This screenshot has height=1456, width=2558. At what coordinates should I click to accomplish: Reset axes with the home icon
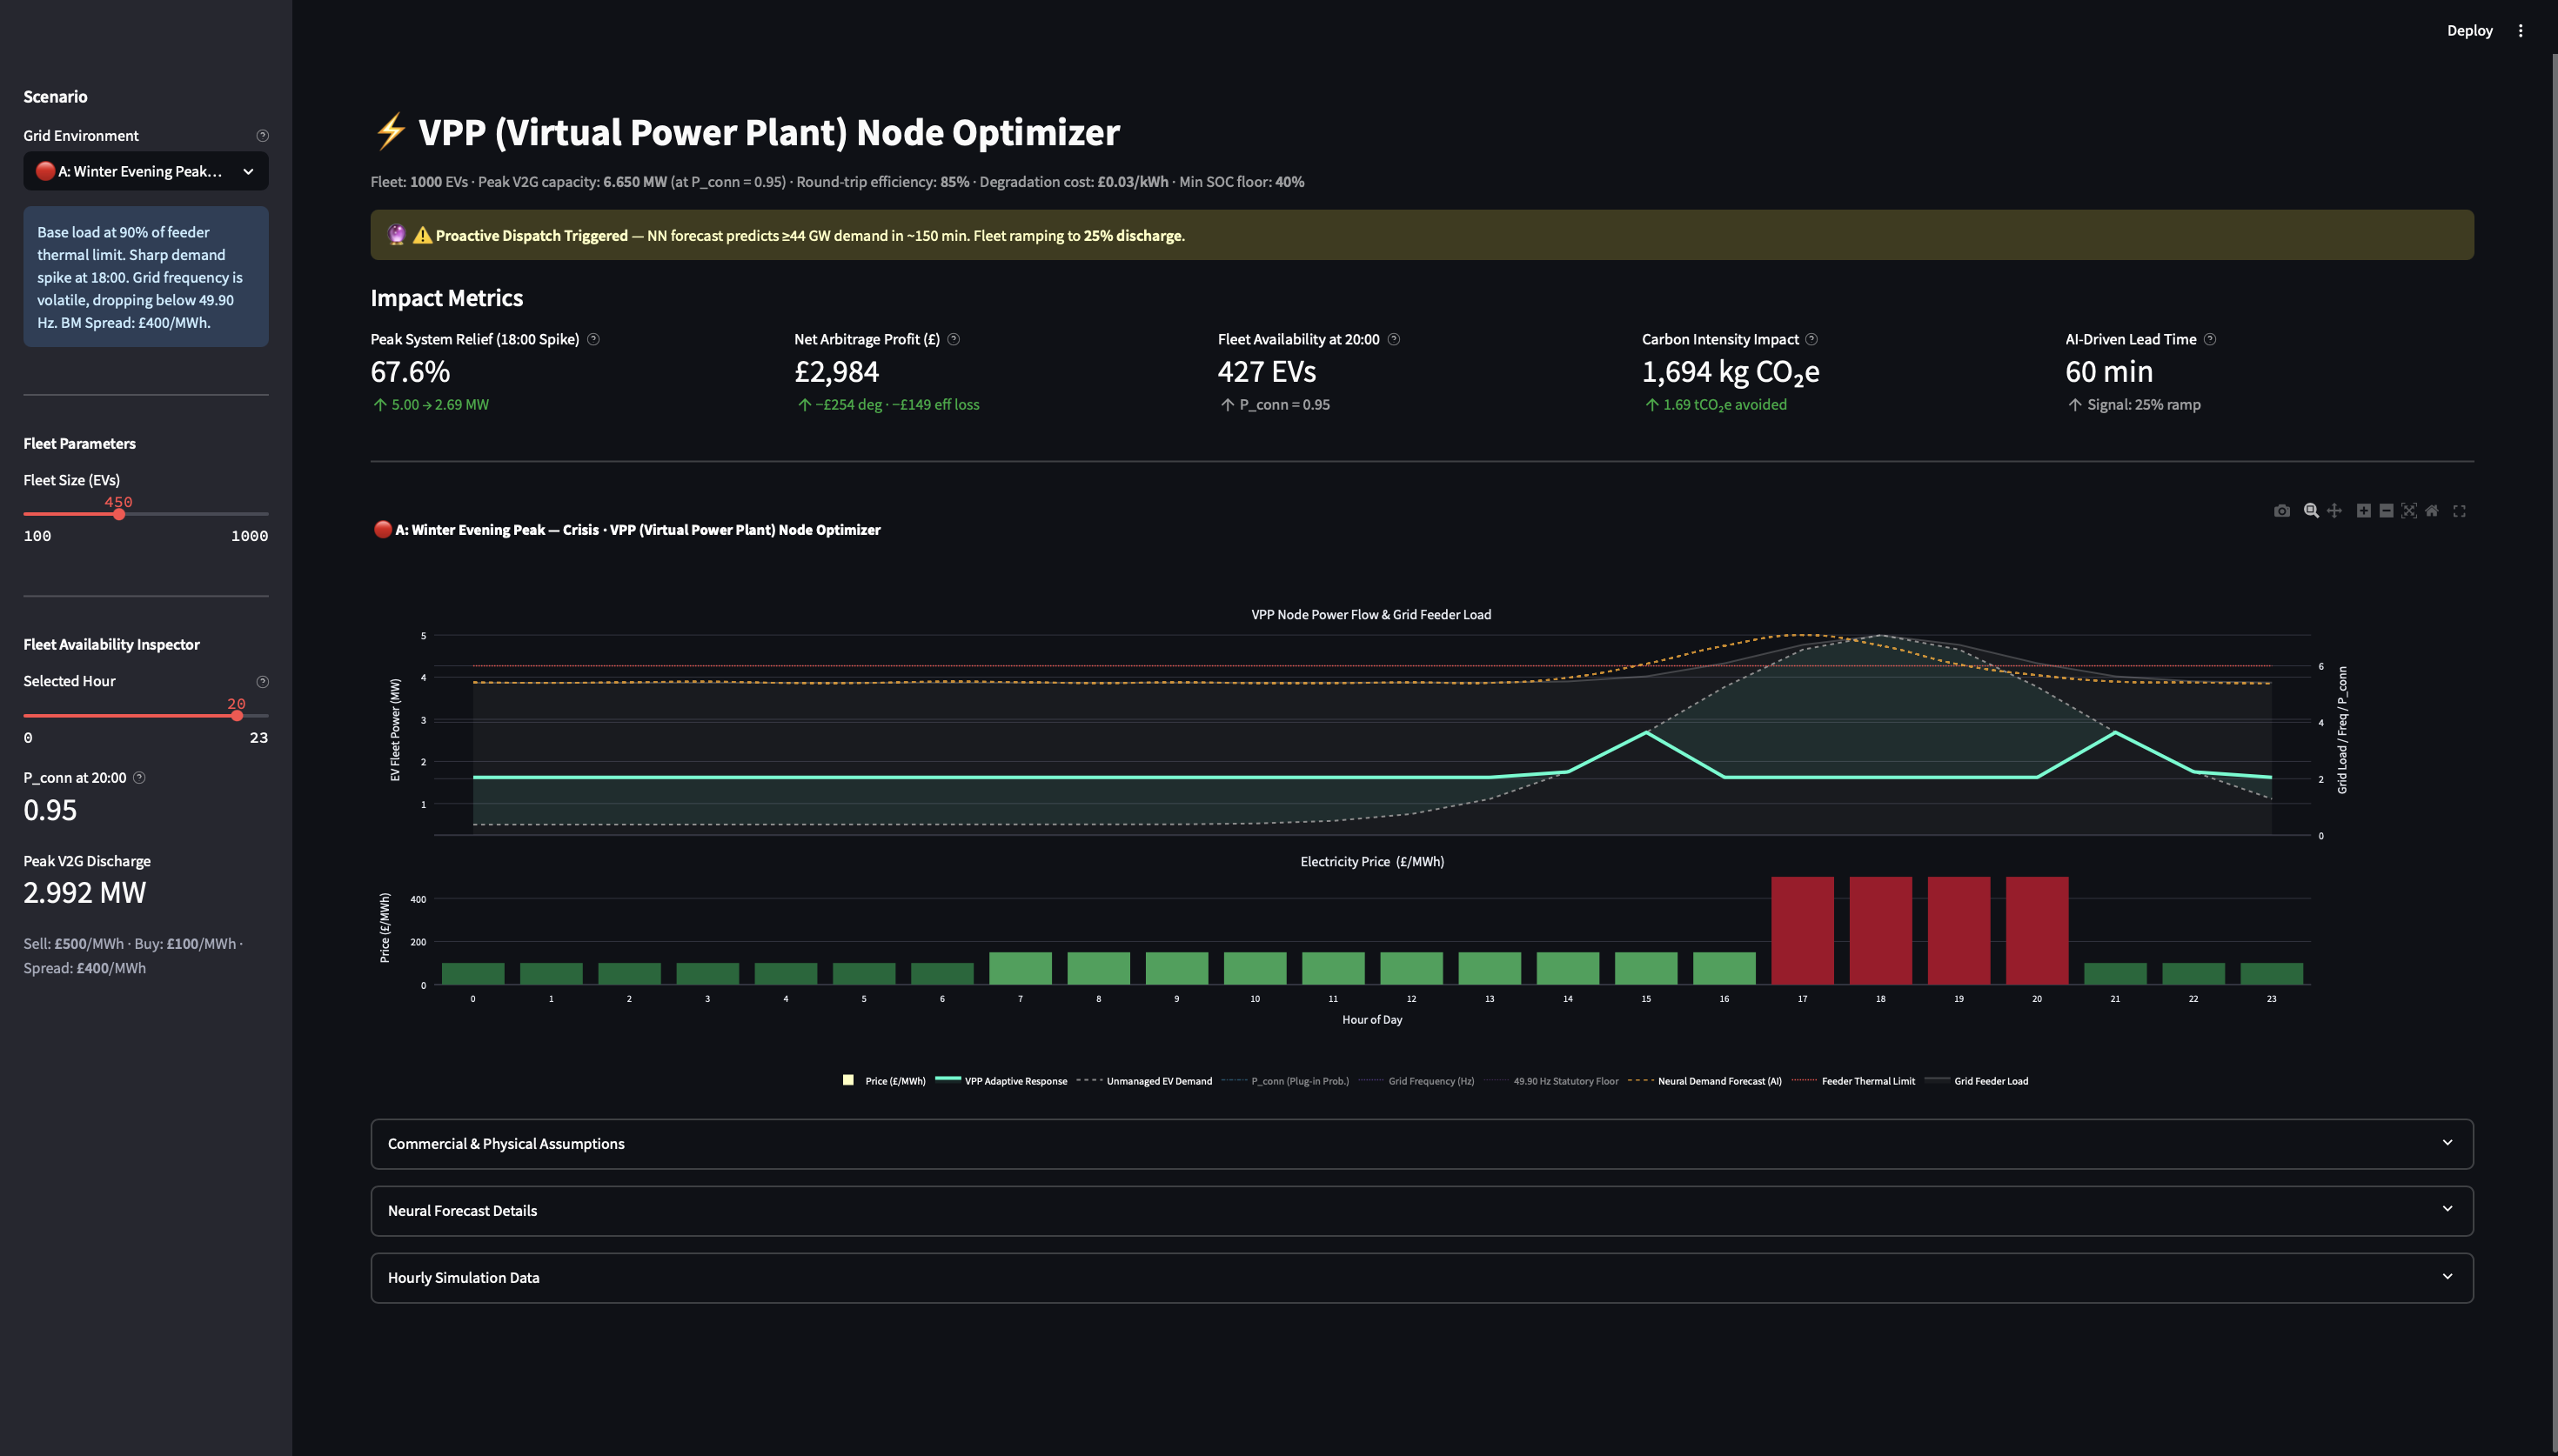click(x=2432, y=511)
